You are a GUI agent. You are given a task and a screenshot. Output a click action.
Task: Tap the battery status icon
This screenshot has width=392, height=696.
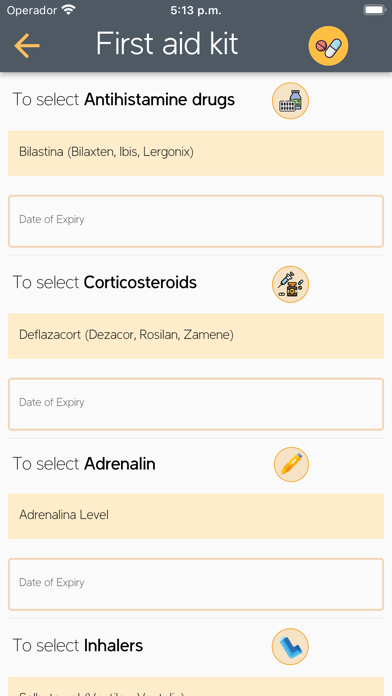[374, 10]
